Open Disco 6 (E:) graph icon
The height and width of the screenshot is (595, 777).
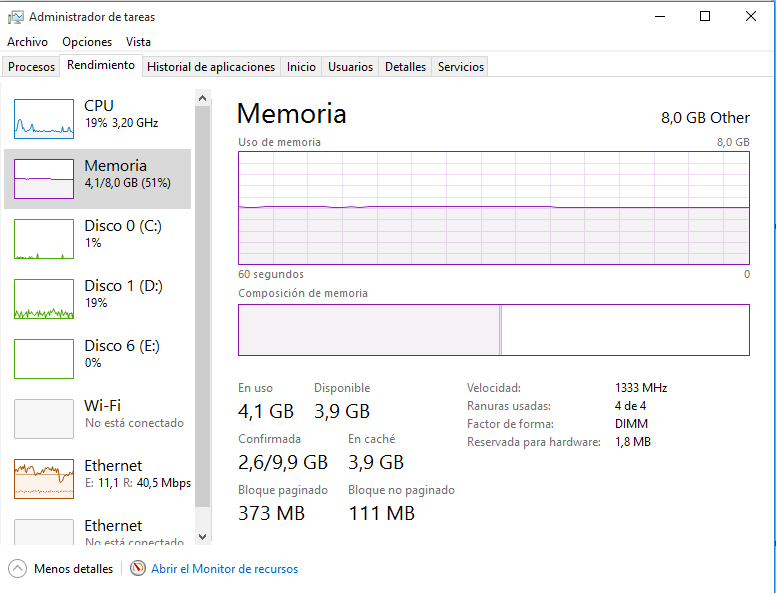click(44, 358)
